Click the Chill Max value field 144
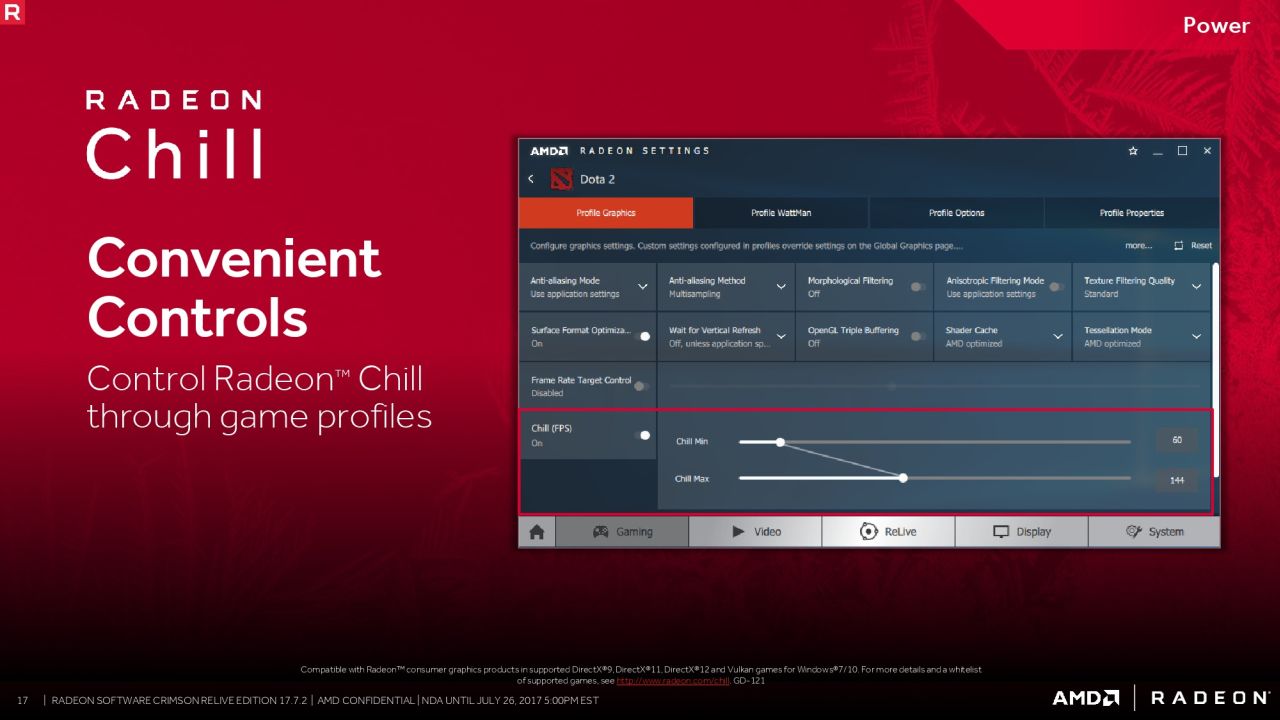1280x720 pixels. click(x=1177, y=480)
